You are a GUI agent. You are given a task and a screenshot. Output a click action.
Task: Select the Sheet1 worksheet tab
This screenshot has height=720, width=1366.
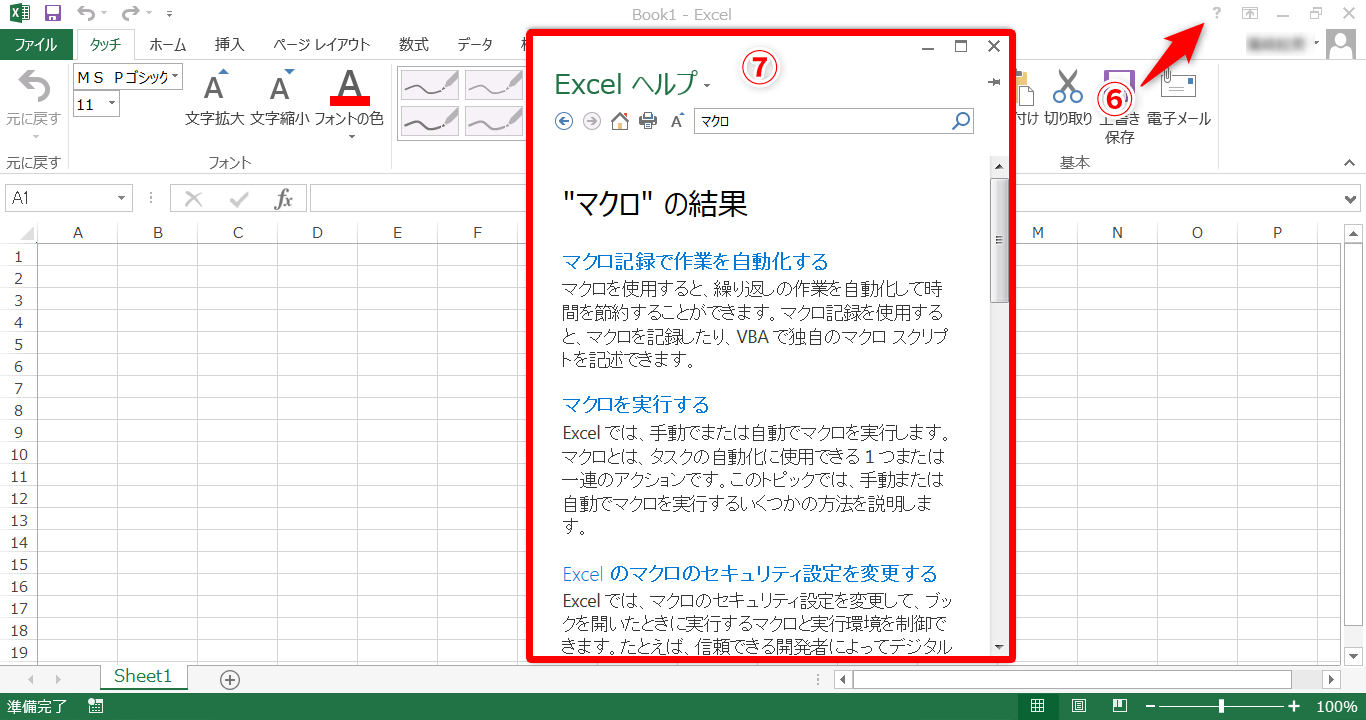click(143, 677)
